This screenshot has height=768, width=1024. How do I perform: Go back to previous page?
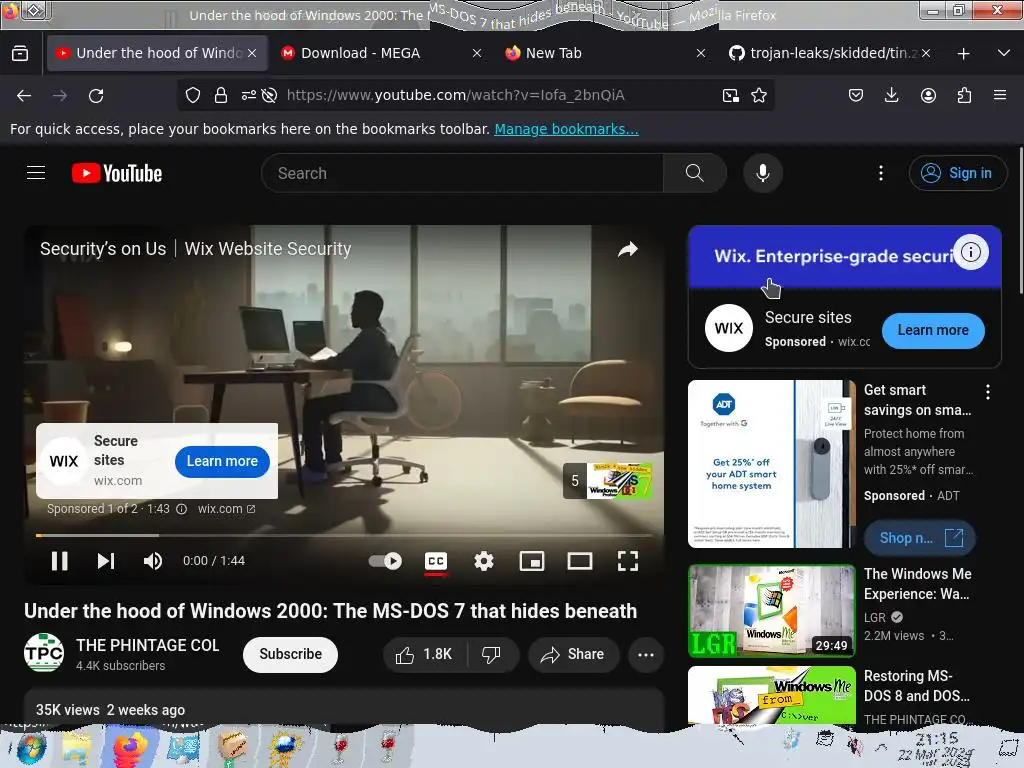[24, 95]
